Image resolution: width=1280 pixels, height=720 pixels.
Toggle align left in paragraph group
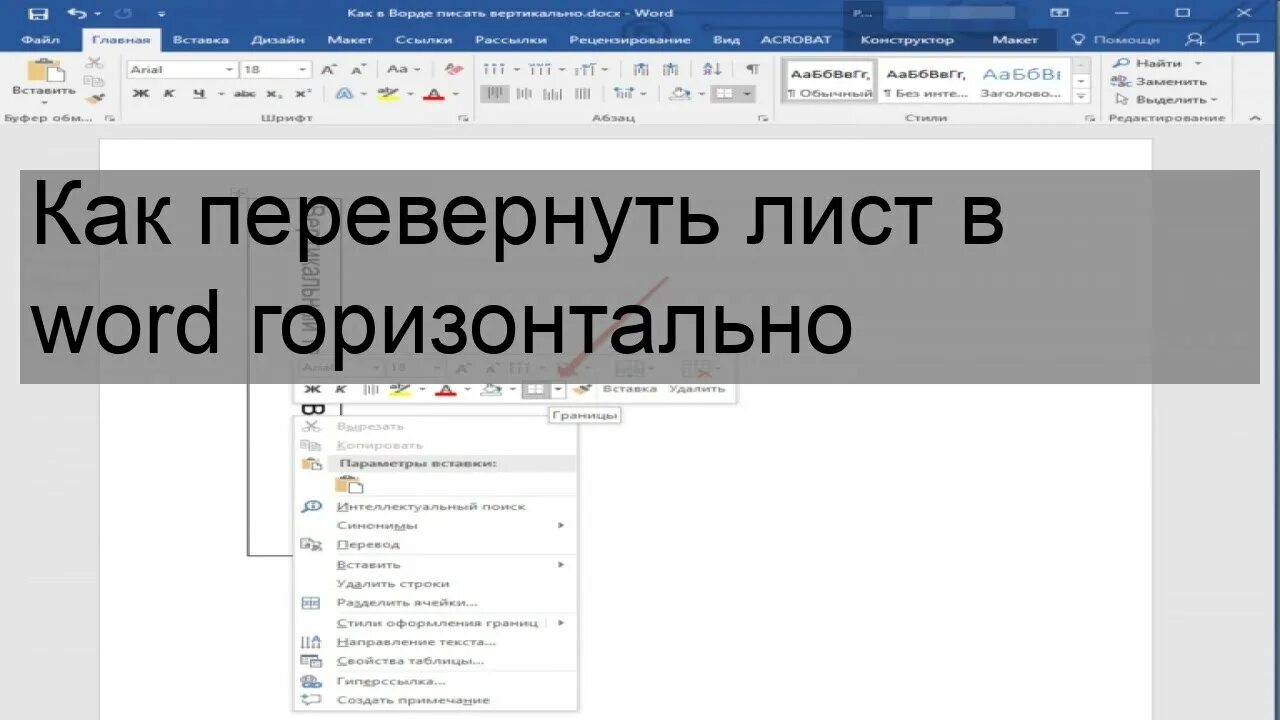(x=495, y=94)
